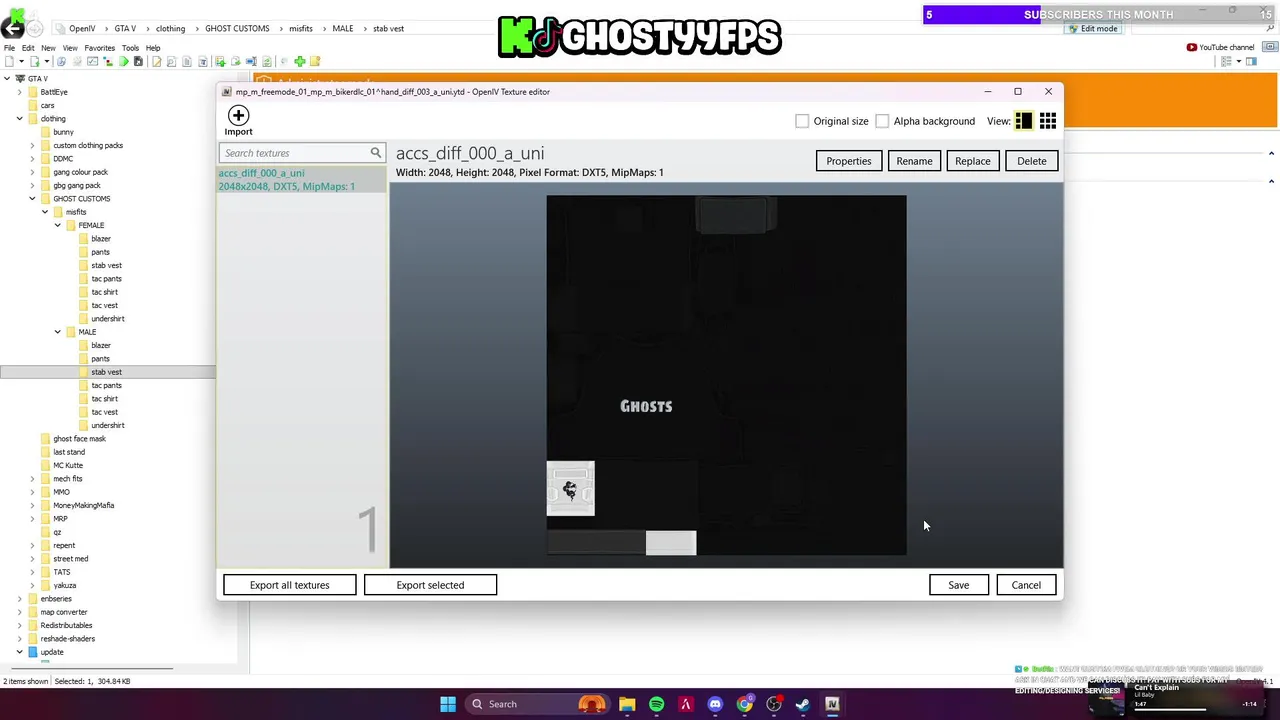Screen dimensions: 1280x720
Task: Collapse the GHOST CUSTOMS folder
Action: (x=32, y=198)
